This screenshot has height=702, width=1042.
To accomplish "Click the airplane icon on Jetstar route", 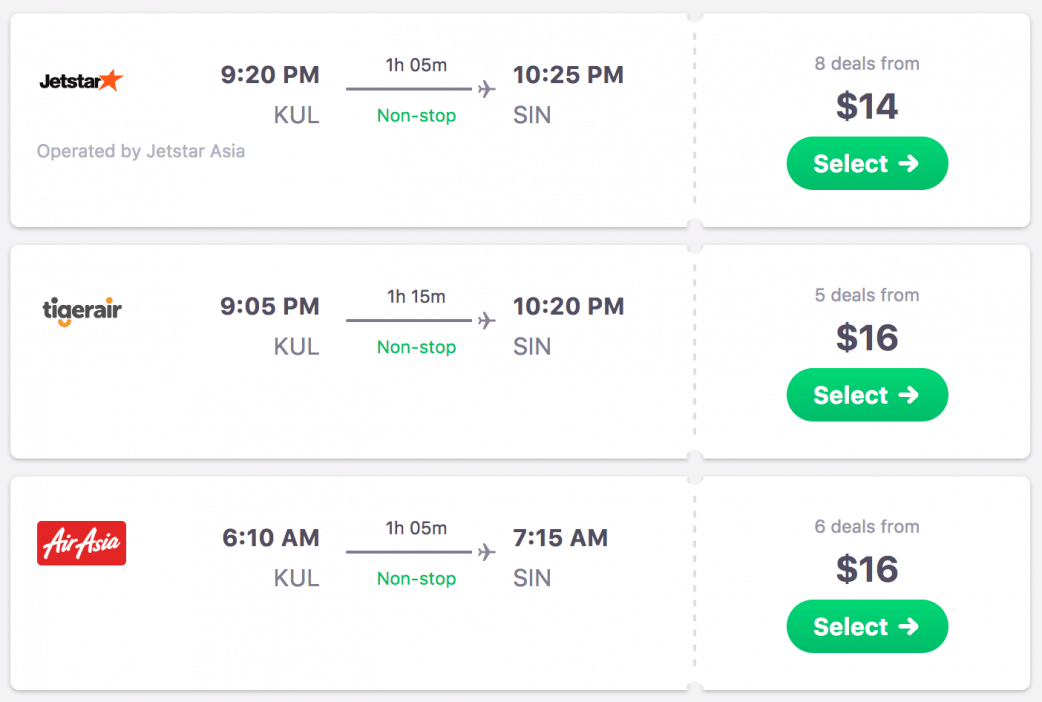I will click(x=487, y=89).
